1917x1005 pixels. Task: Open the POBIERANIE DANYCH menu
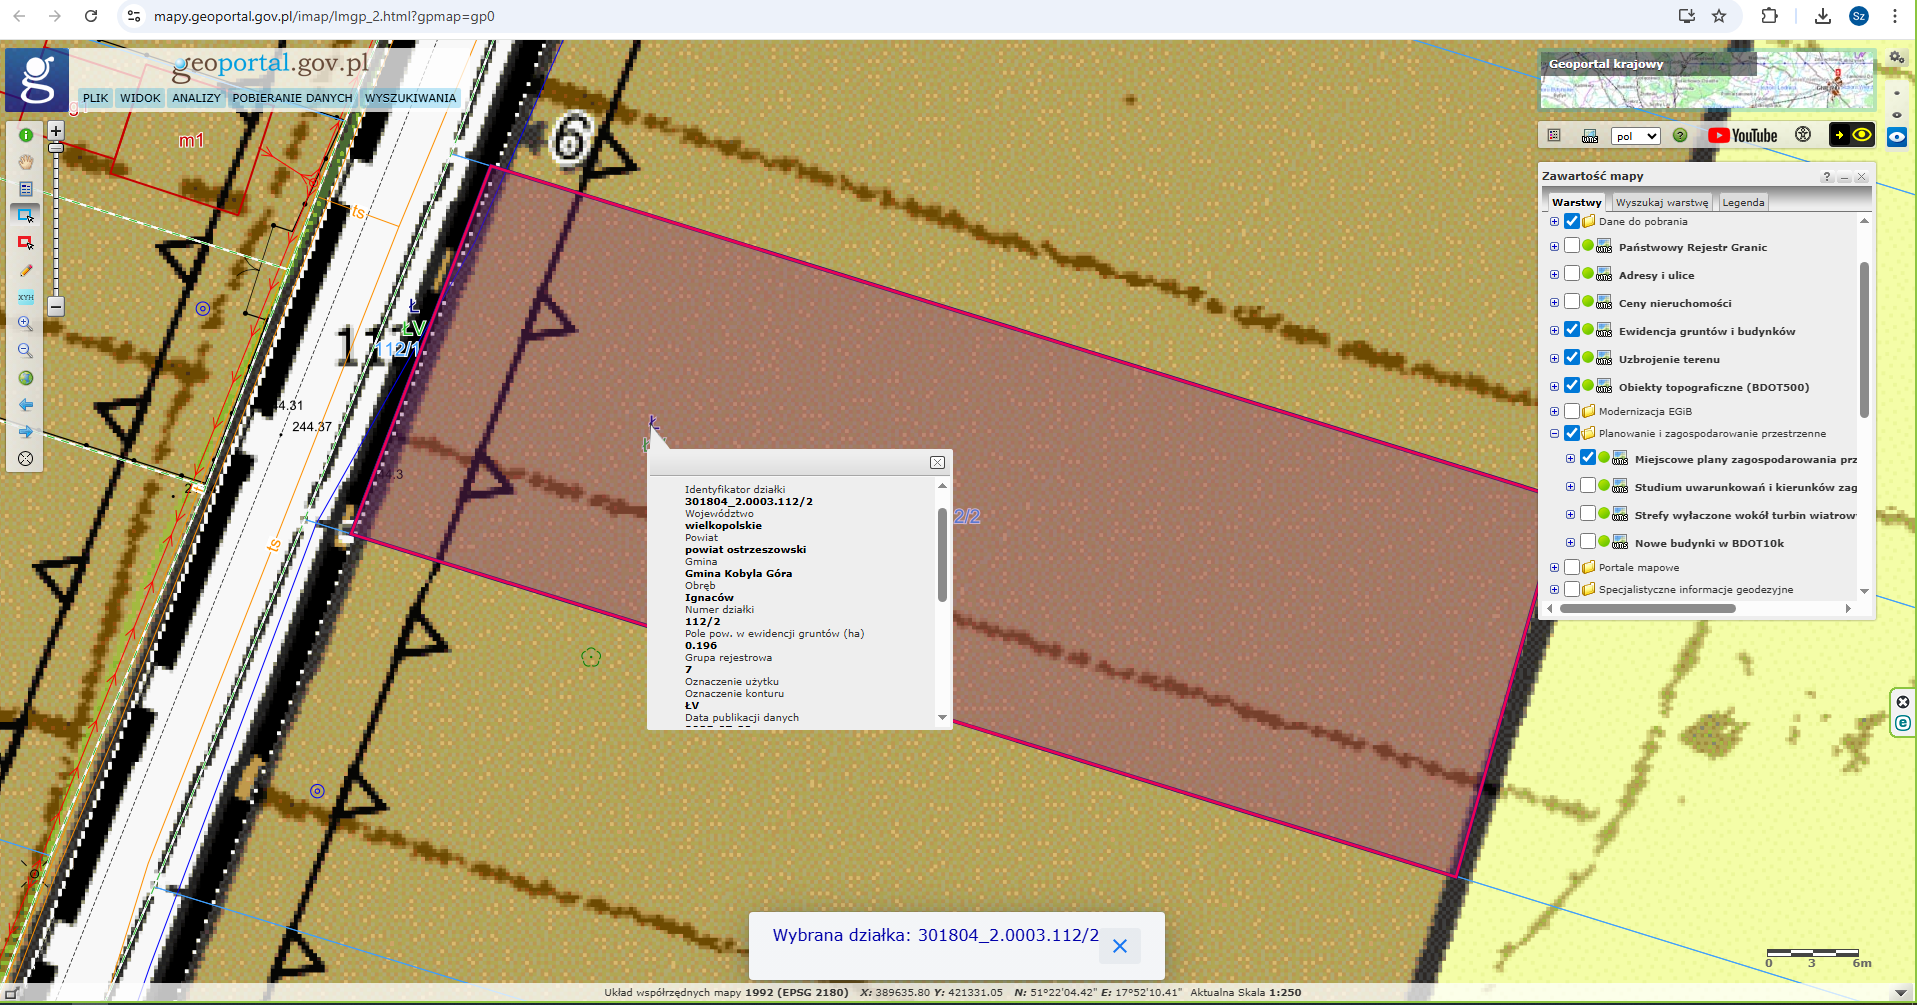coord(292,98)
